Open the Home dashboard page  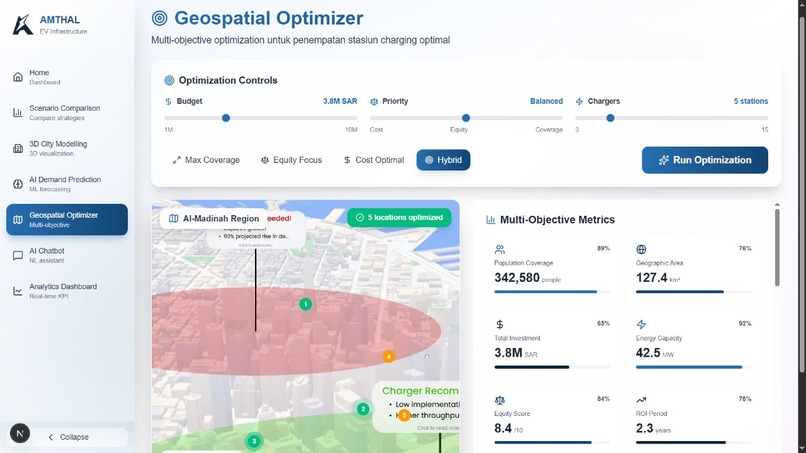(x=67, y=77)
